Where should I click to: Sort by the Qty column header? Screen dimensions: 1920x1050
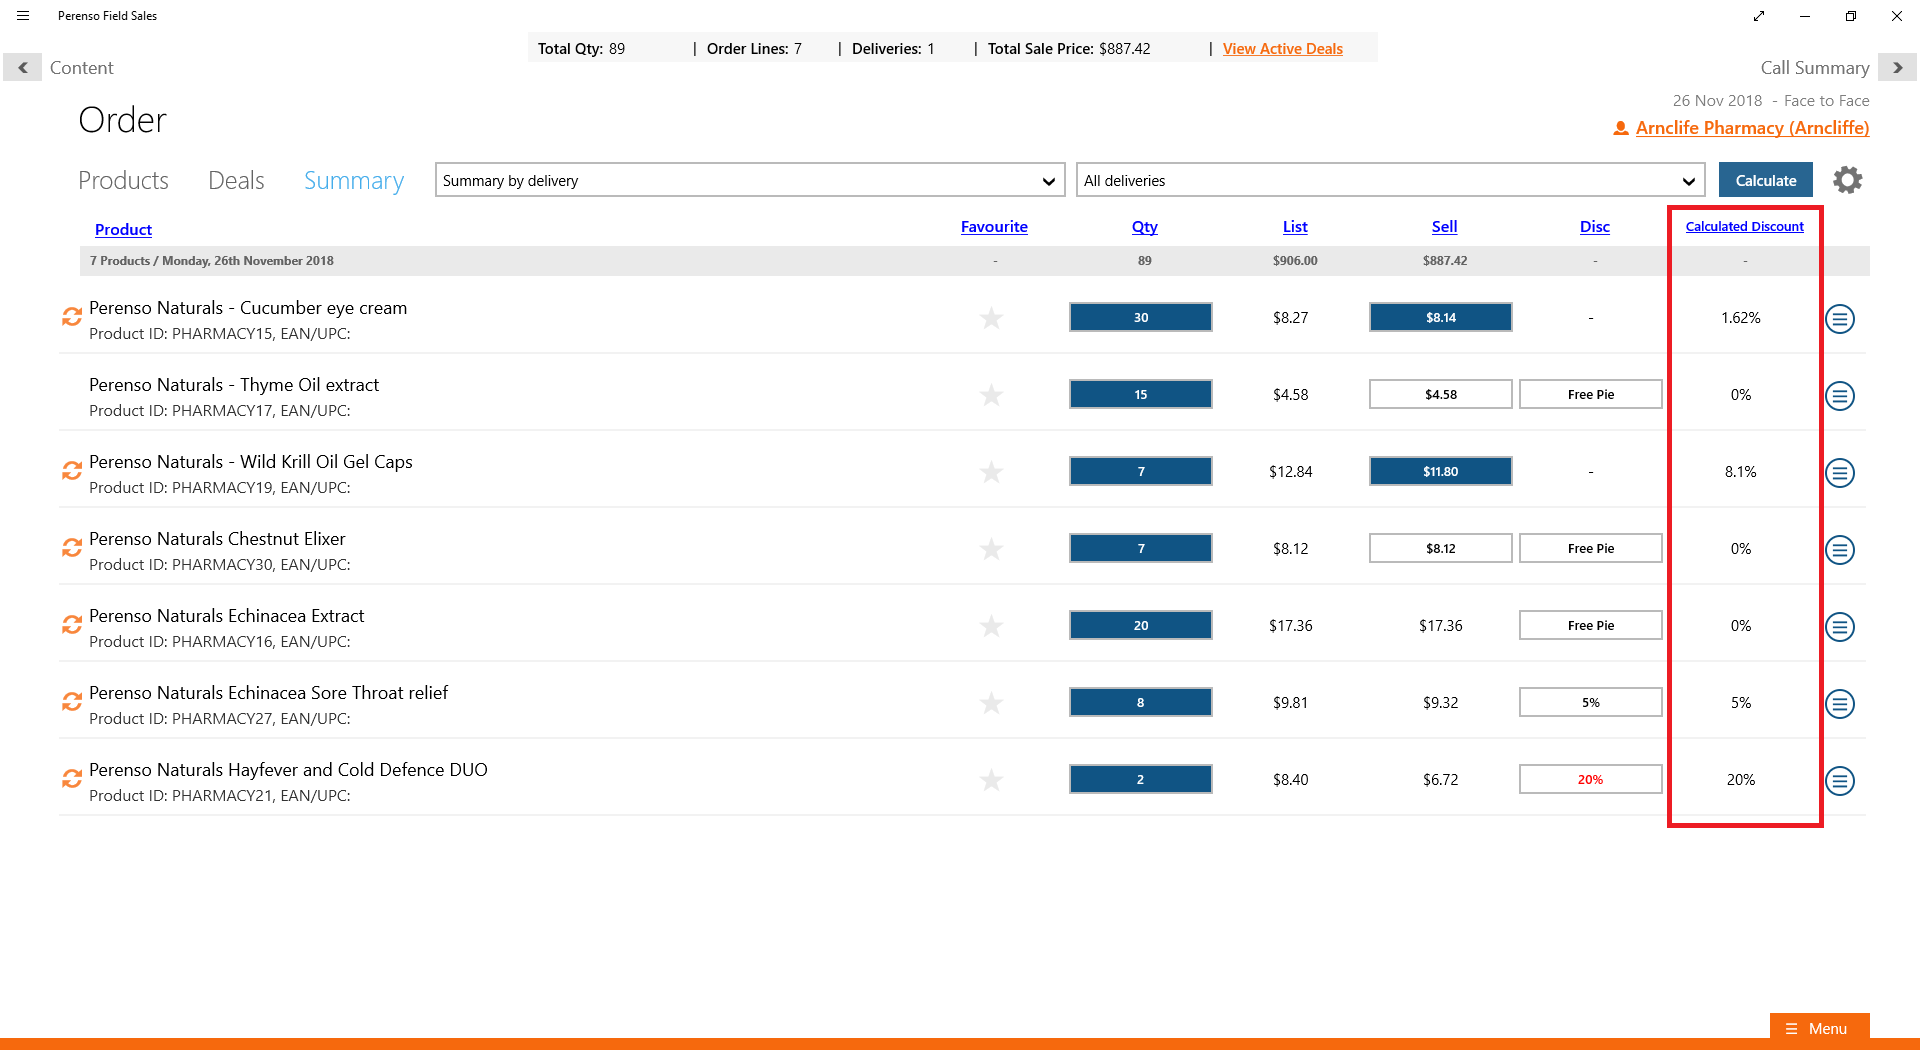click(x=1144, y=227)
